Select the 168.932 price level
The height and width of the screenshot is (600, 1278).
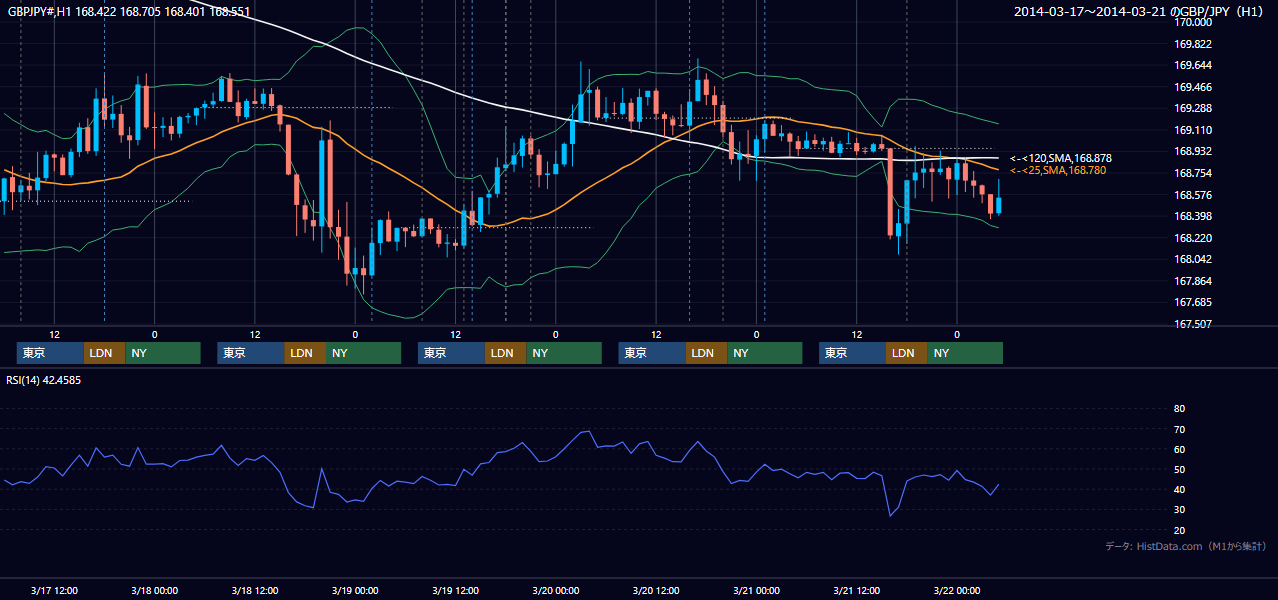click(x=1193, y=151)
